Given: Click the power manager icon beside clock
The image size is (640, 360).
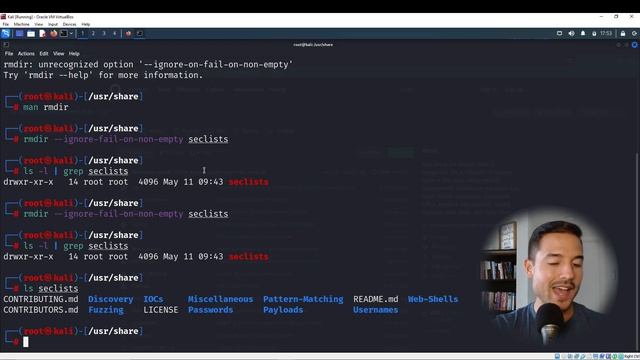Looking at the screenshot, I should pyautogui.click(x=594, y=33).
